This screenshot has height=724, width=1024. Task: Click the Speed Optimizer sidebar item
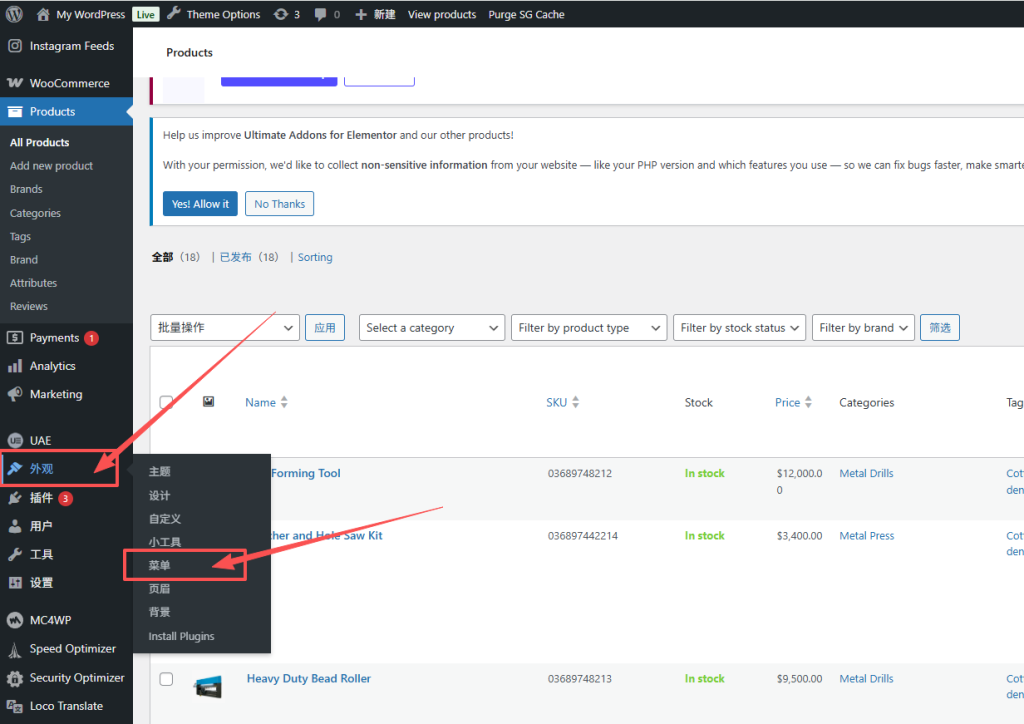[x=72, y=649]
